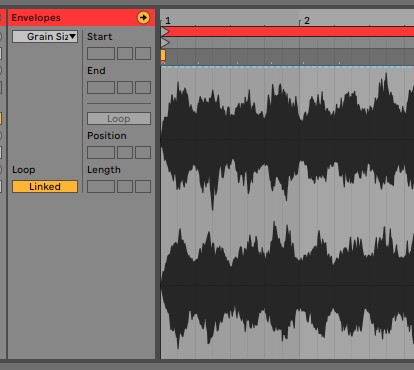The image size is (414, 370).
Task: Click the Start label
Action: tap(99, 37)
